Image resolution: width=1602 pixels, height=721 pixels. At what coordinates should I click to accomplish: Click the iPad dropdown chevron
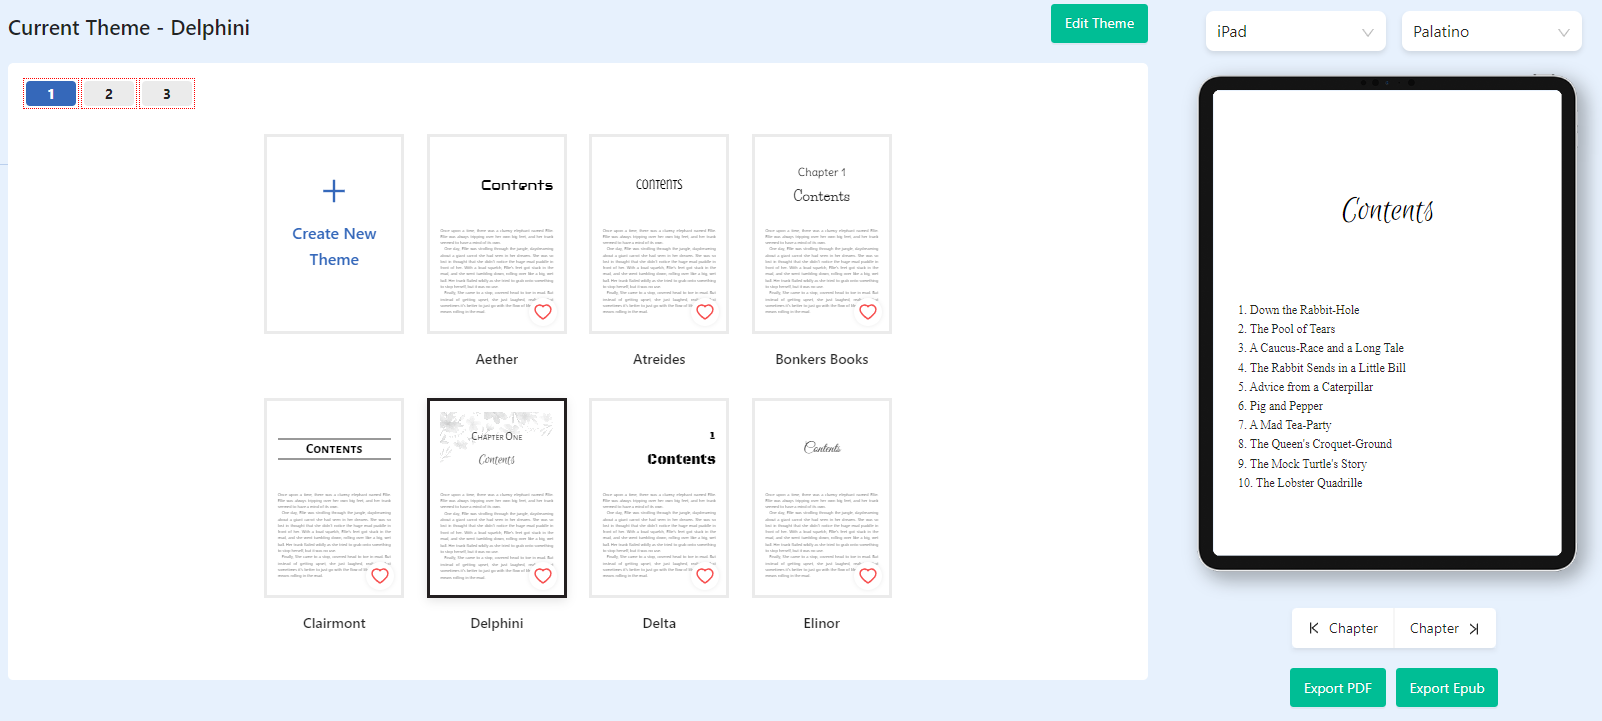click(x=1367, y=33)
